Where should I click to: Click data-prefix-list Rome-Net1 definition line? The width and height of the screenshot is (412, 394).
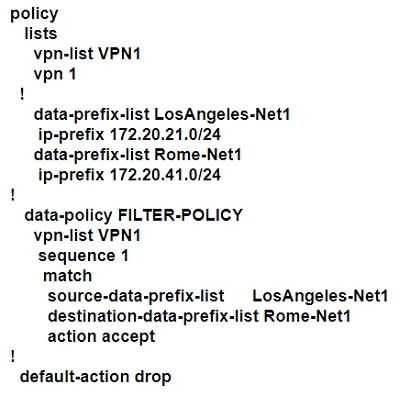coord(137,155)
